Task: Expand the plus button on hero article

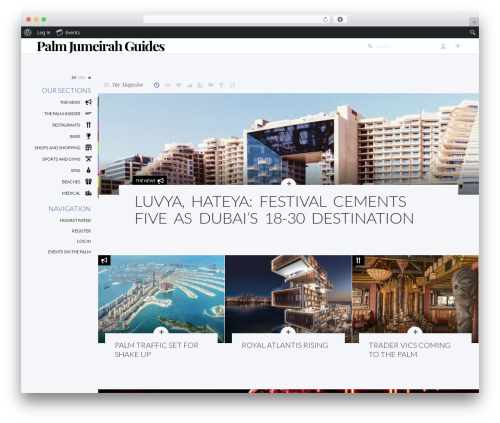Action: [289, 183]
